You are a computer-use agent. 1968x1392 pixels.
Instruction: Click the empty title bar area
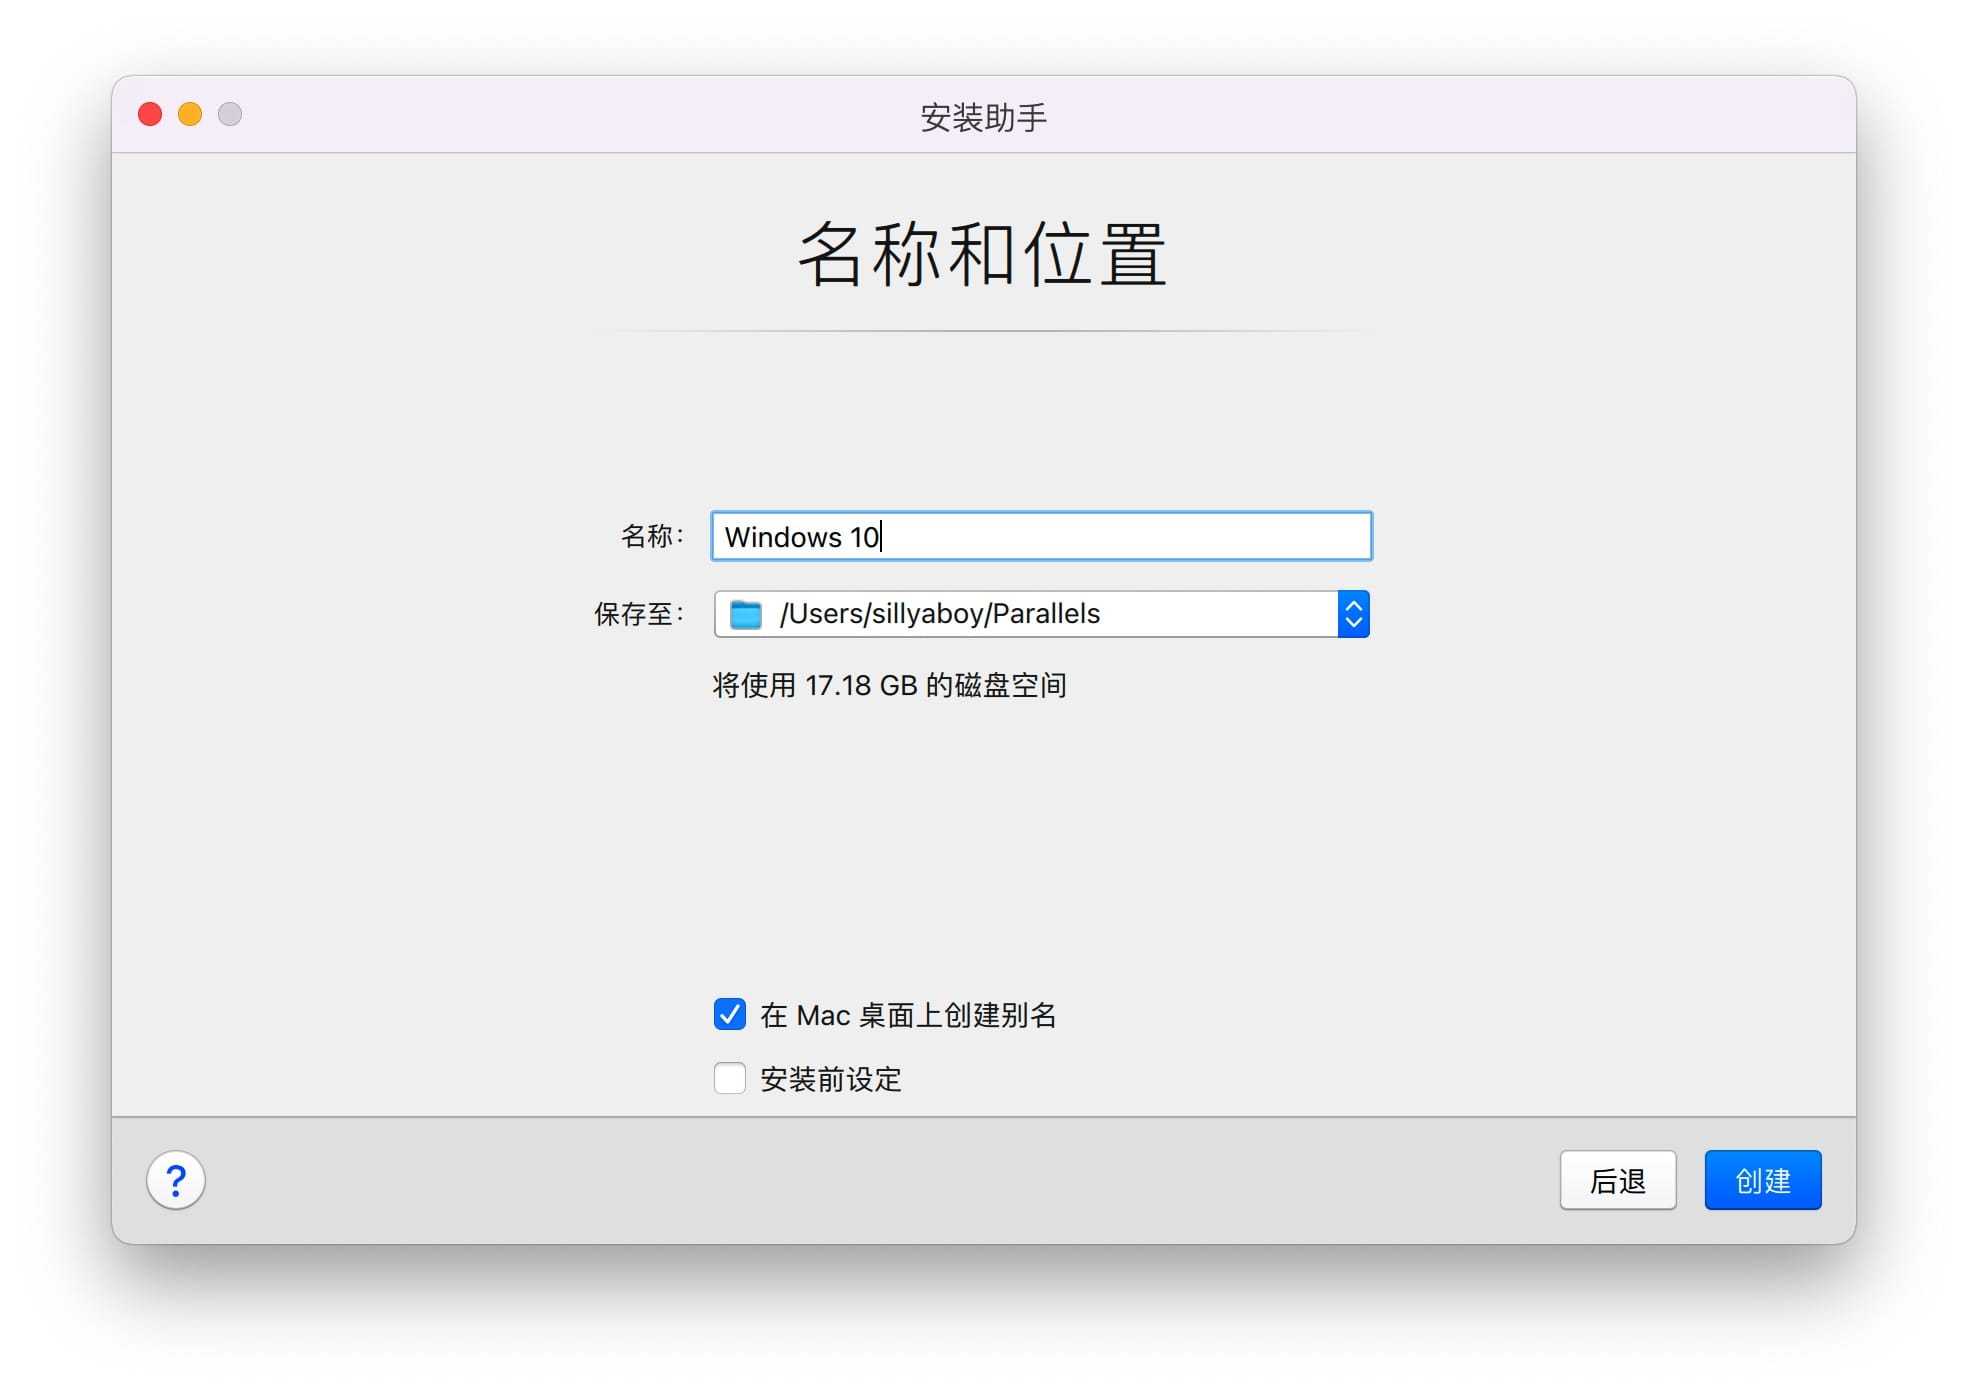click(1400, 114)
